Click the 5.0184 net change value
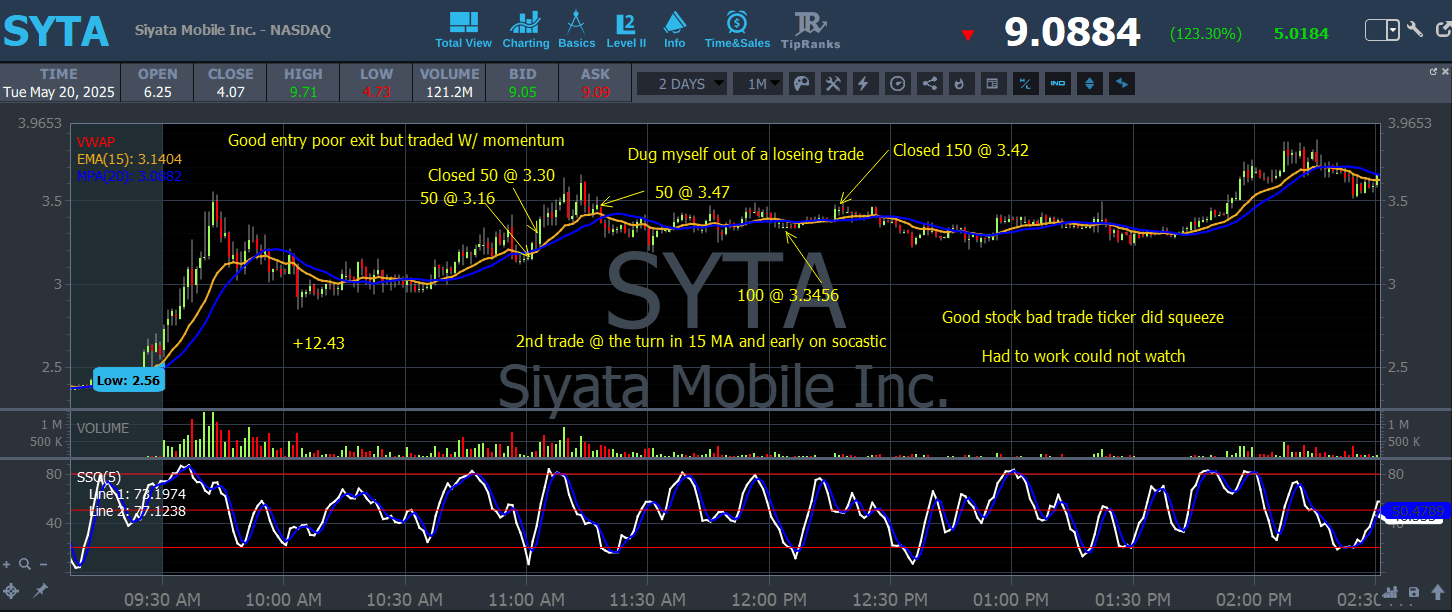The width and height of the screenshot is (1452, 612). tap(1301, 34)
